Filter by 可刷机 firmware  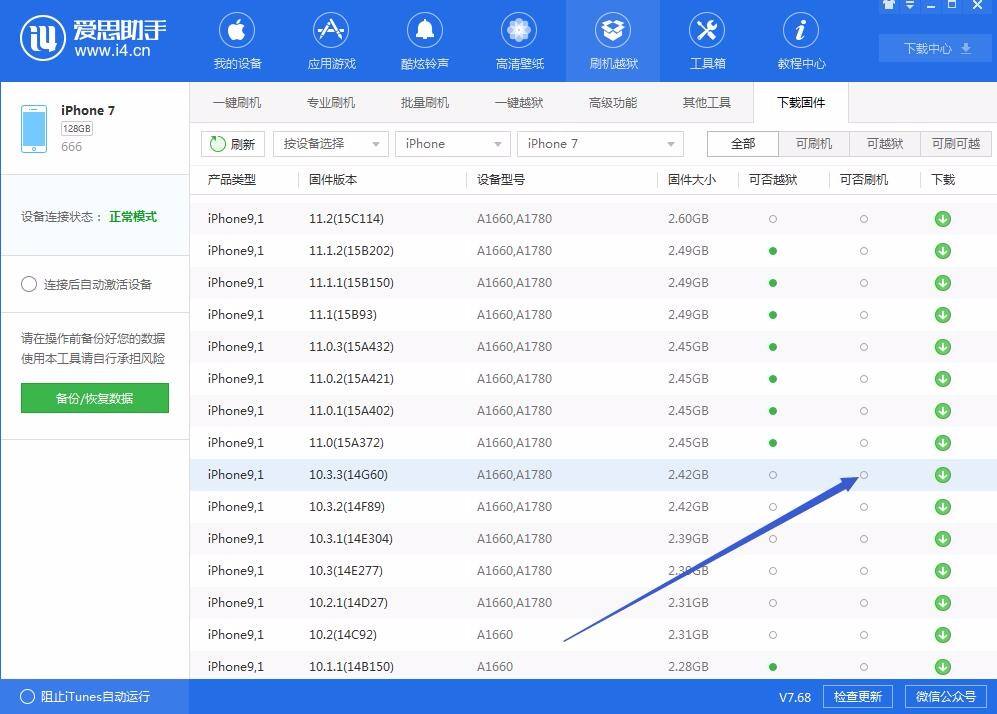(x=814, y=144)
